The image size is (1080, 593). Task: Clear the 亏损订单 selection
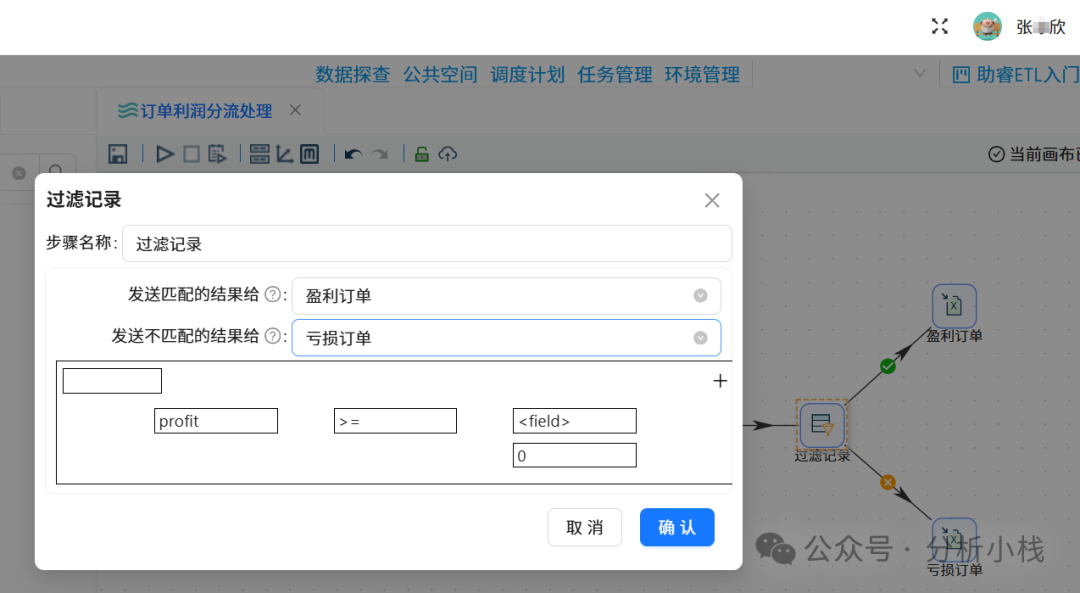click(700, 337)
